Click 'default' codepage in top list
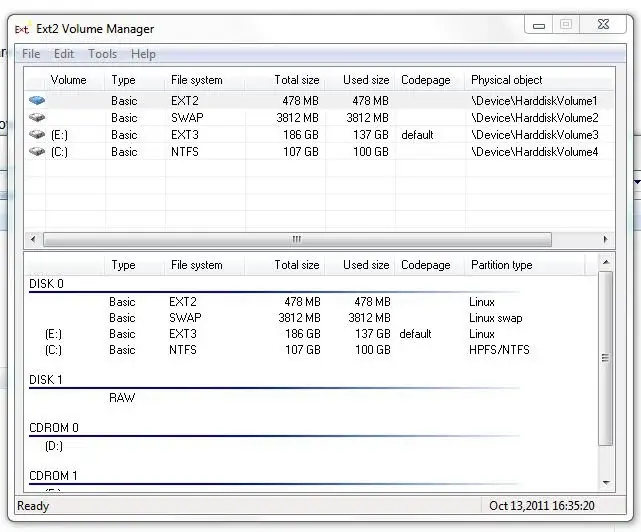The width and height of the screenshot is (641, 532). [x=417, y=135]
